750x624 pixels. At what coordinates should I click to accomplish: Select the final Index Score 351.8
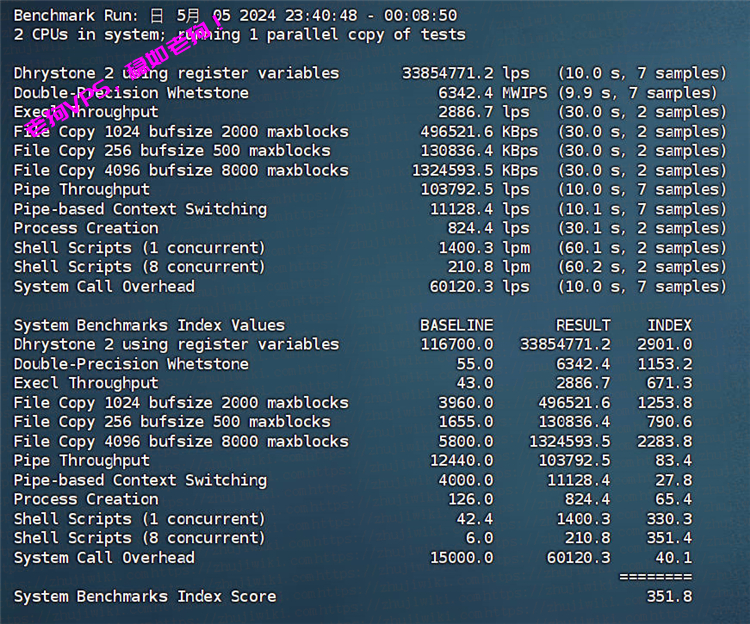[669, 596]
